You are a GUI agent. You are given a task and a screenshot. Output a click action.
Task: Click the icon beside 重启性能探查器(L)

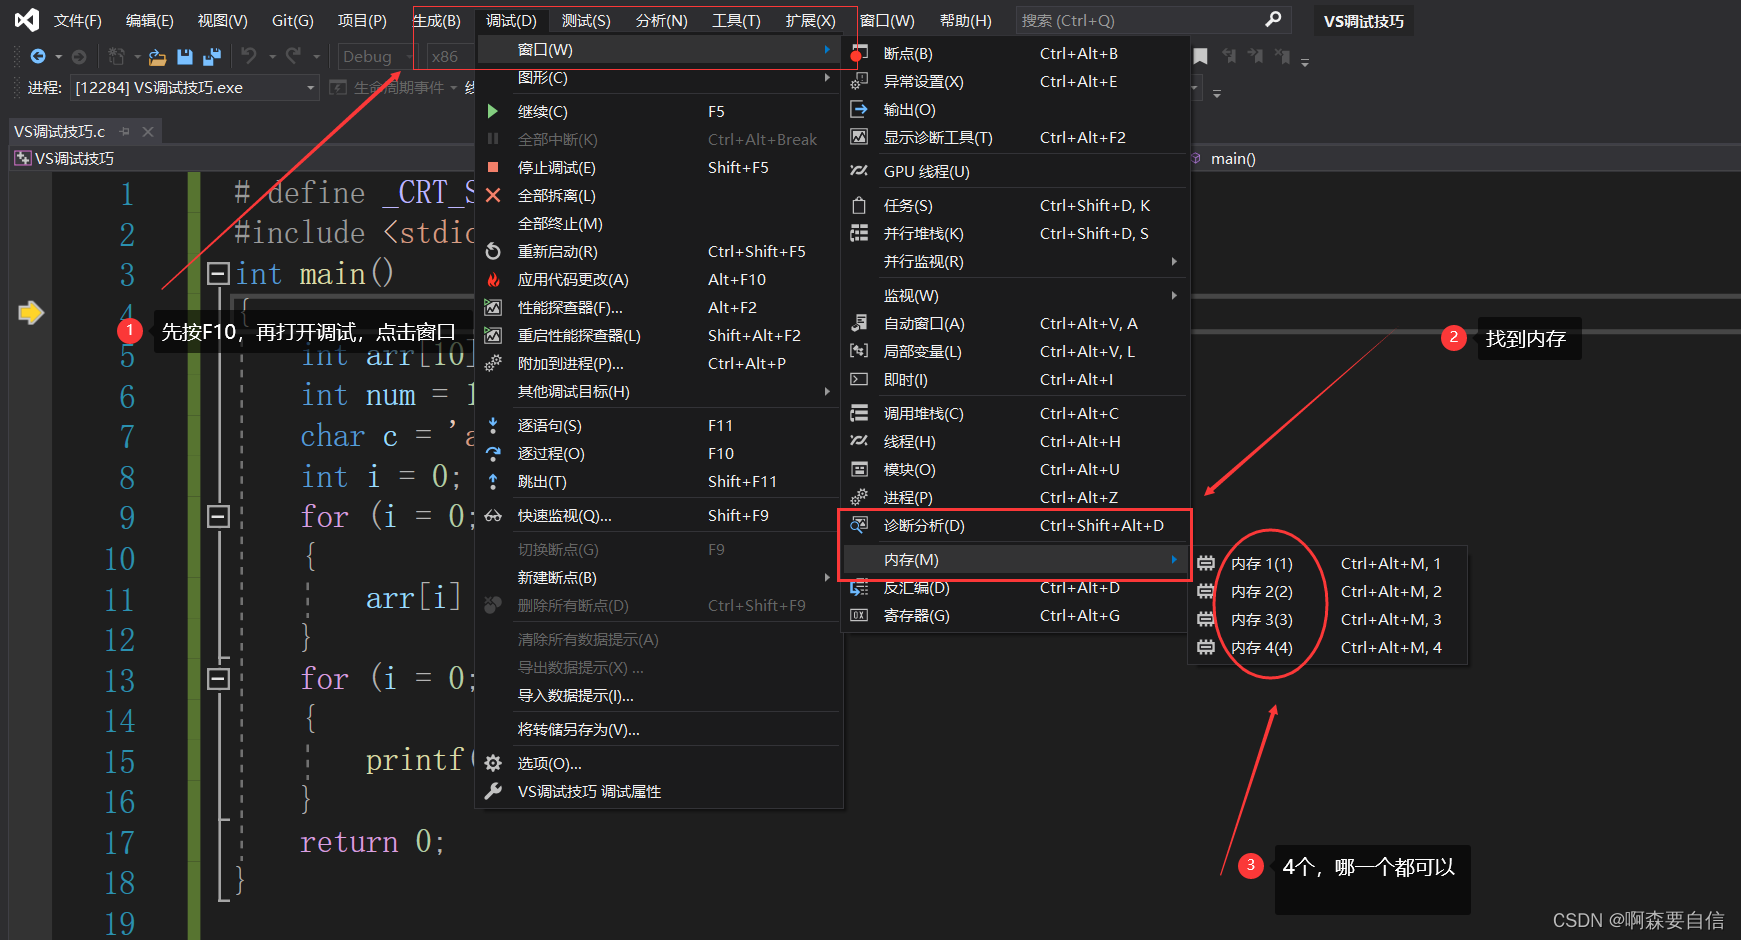[493, 335]
